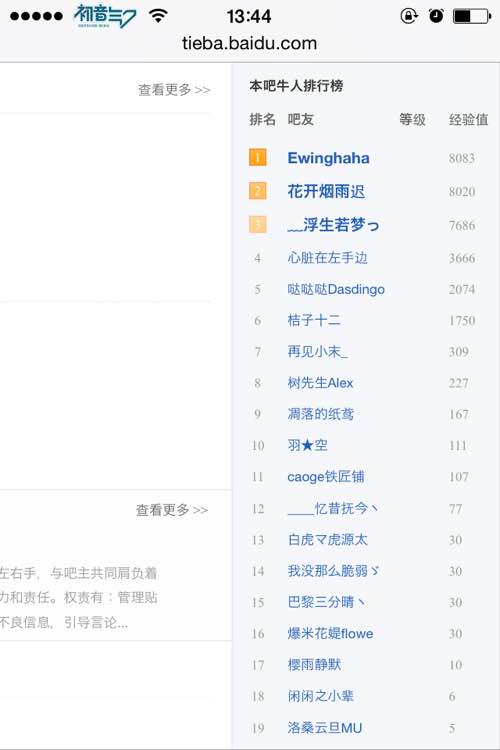Tap the Wi-Fi status icon

[x=158, y=15]
